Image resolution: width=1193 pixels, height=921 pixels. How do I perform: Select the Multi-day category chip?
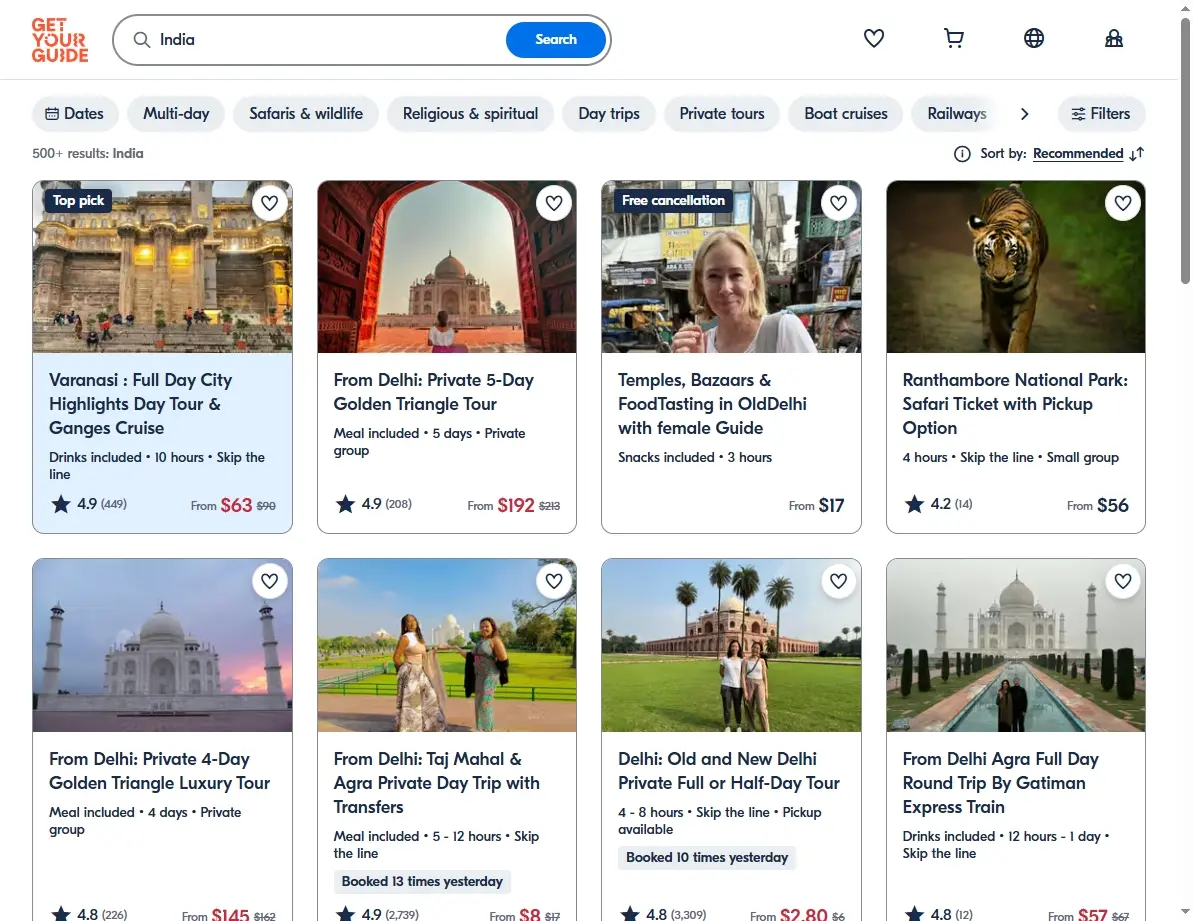(x=176, y=113)
